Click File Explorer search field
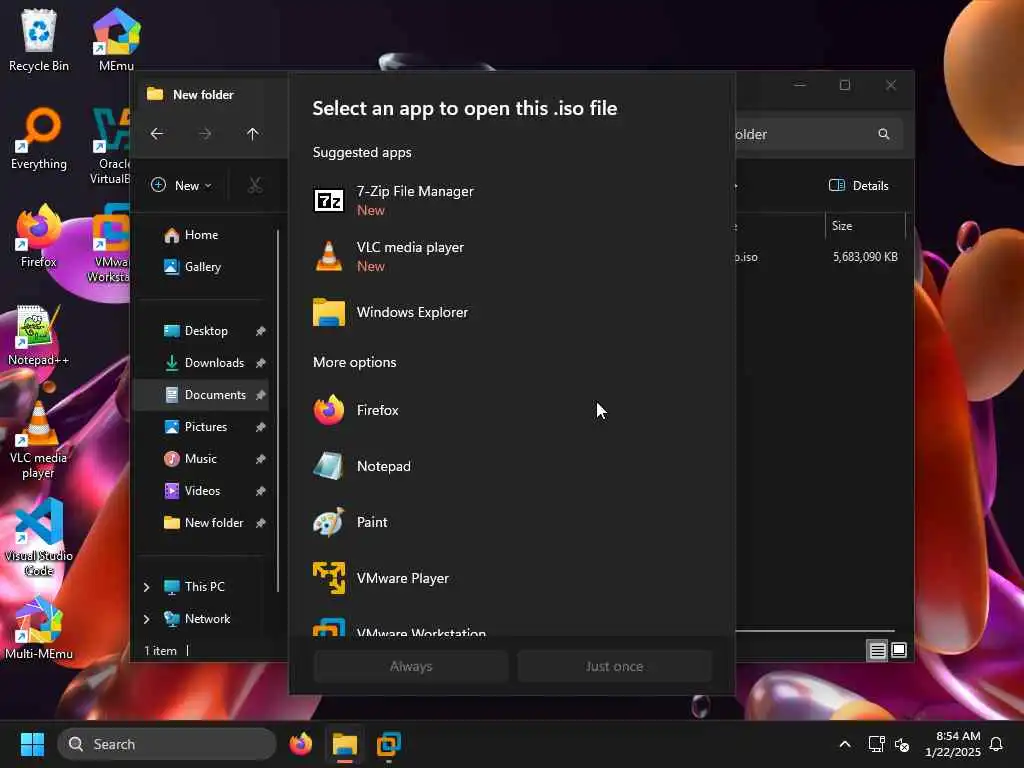This screenshot has width=1024, height=768. coord(819,135)
